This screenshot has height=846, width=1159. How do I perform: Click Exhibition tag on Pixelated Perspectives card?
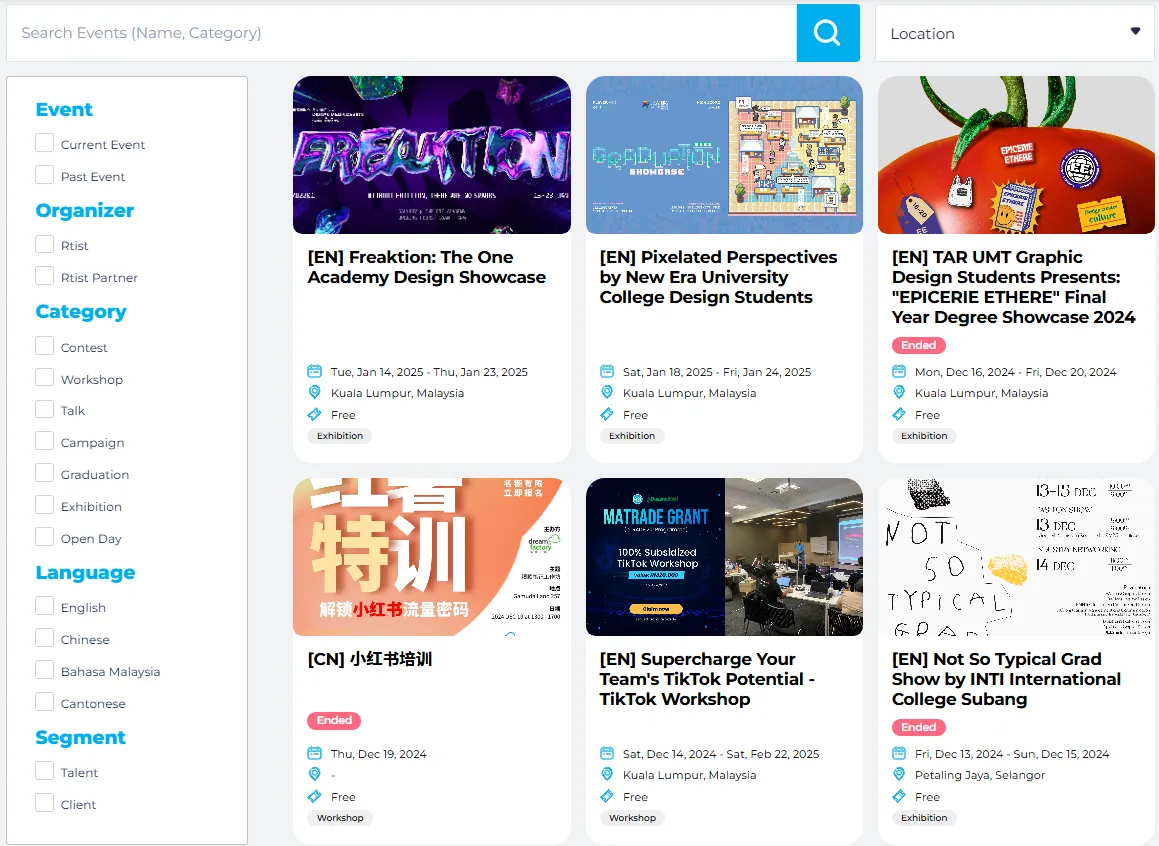[x=632, y=436]
